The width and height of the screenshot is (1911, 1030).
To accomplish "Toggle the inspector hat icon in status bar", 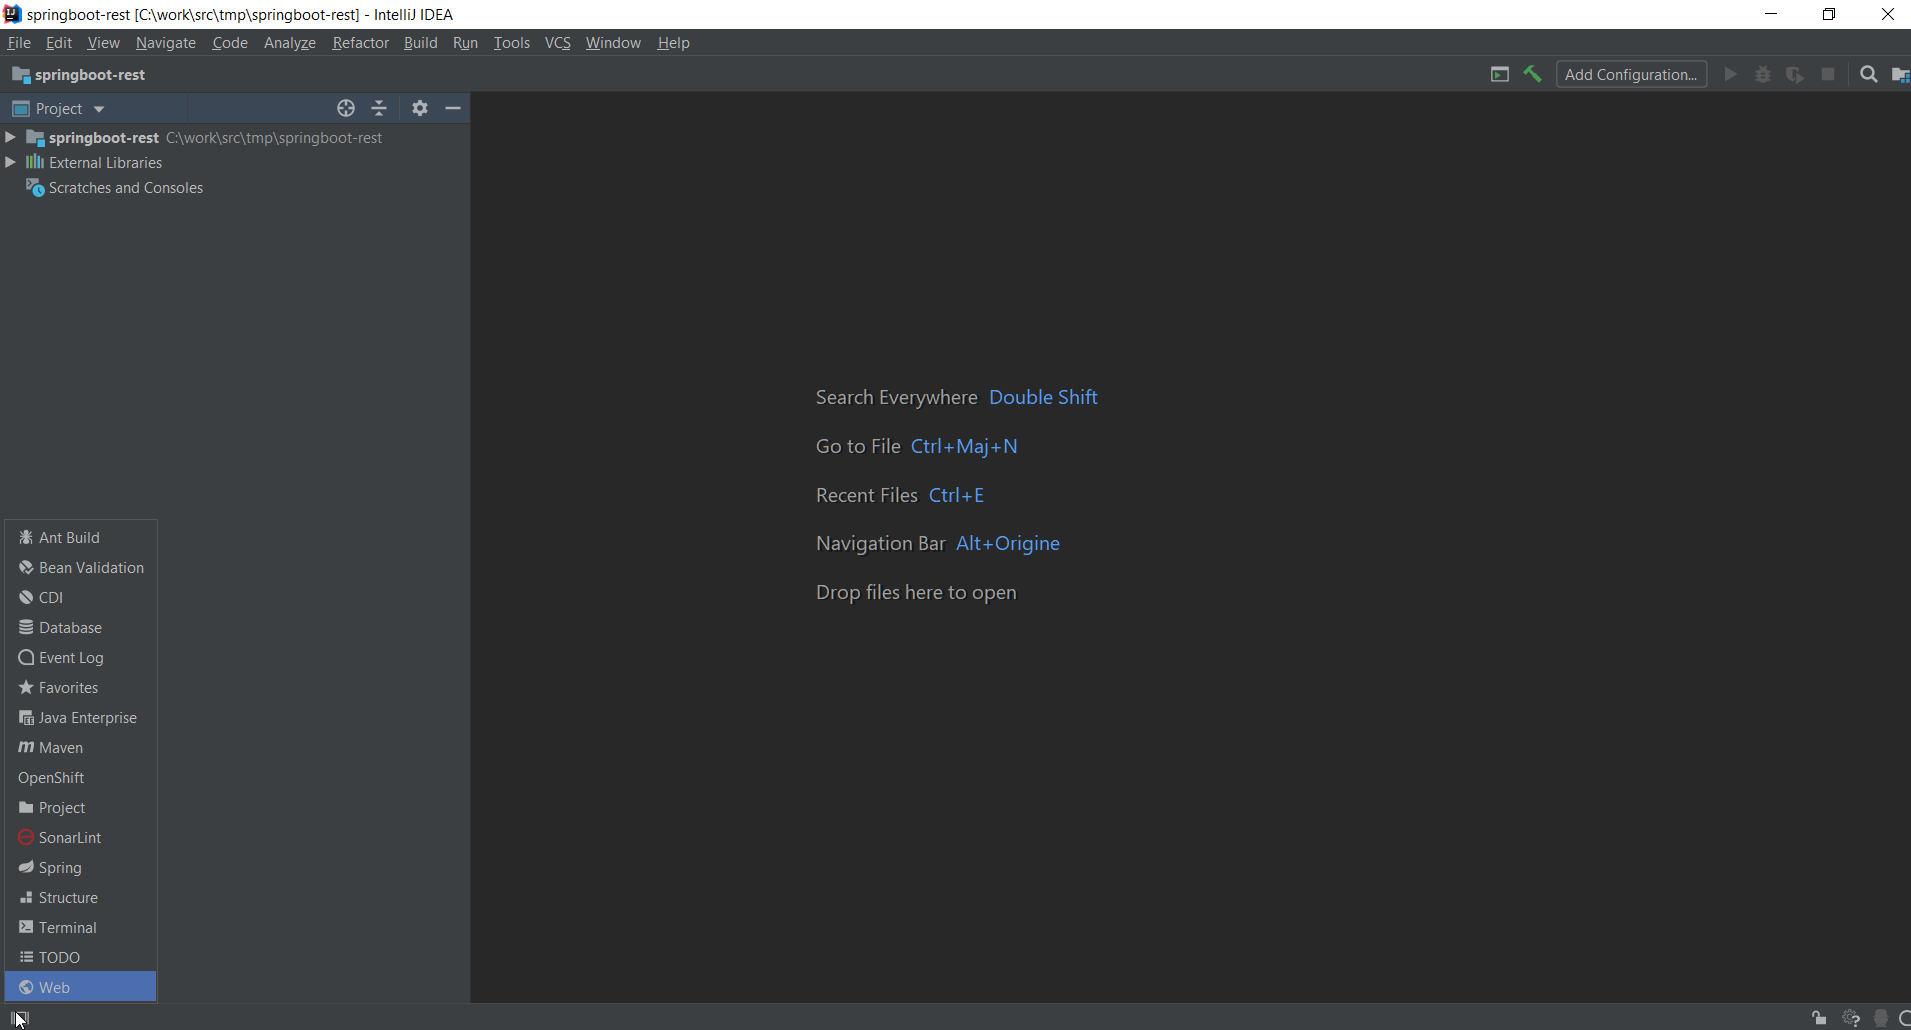I will (1880, 1018).
